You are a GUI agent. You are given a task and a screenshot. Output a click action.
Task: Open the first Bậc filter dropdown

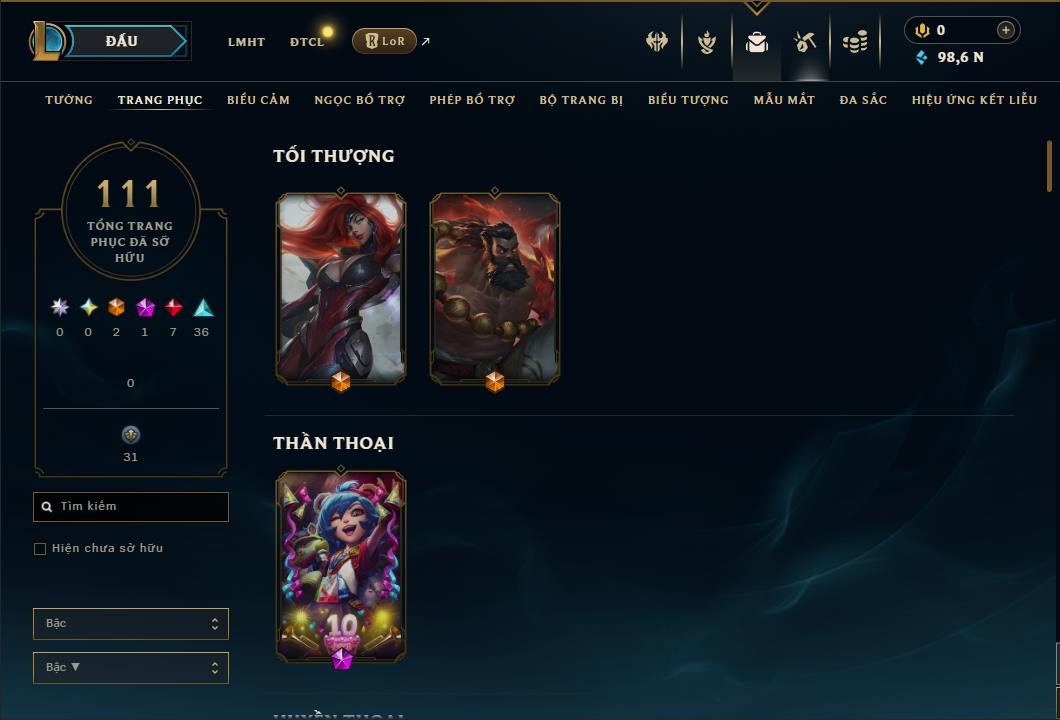131,623
